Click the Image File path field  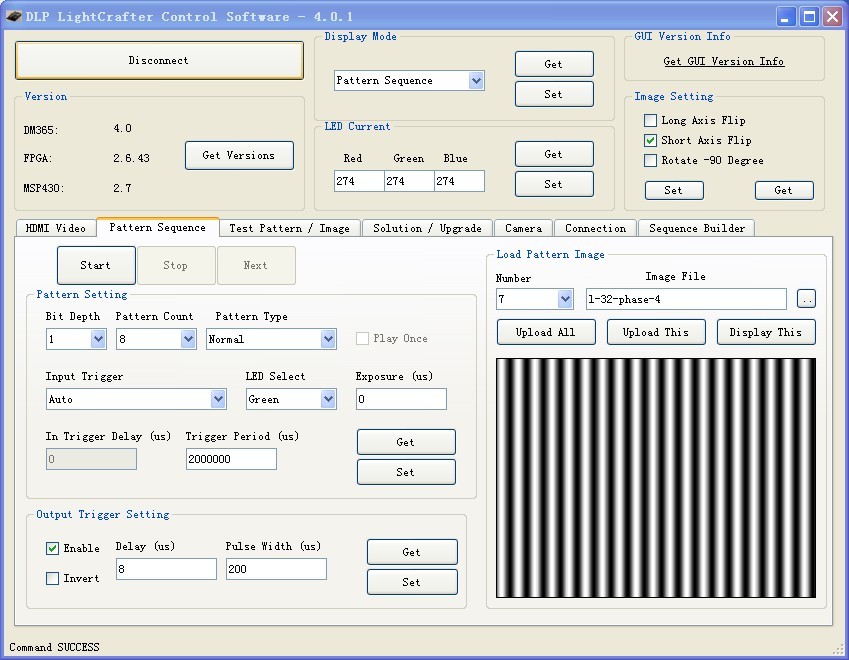click(686, 299)
